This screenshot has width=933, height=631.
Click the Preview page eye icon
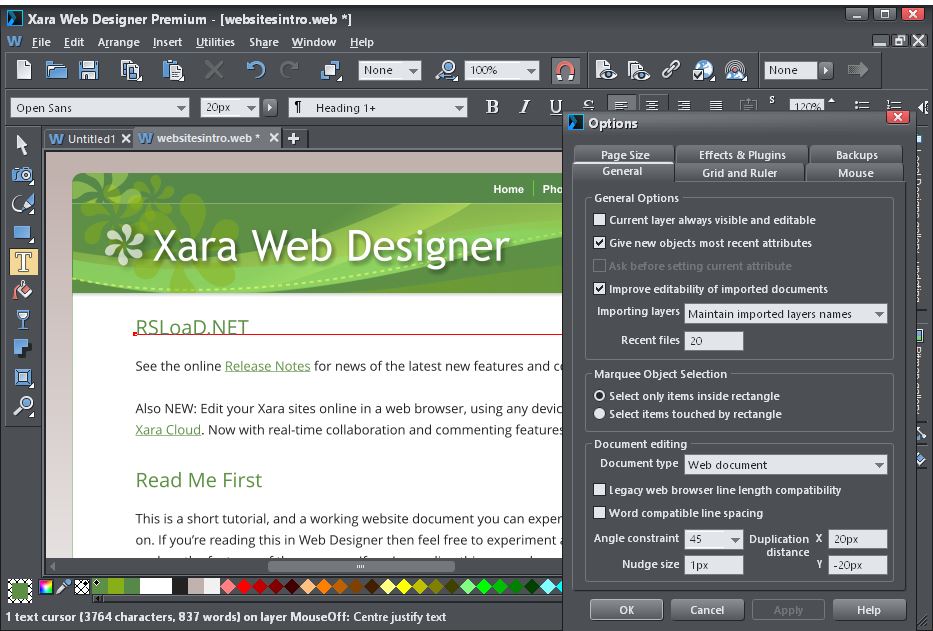pyautogui.click(x=606, y=70)
